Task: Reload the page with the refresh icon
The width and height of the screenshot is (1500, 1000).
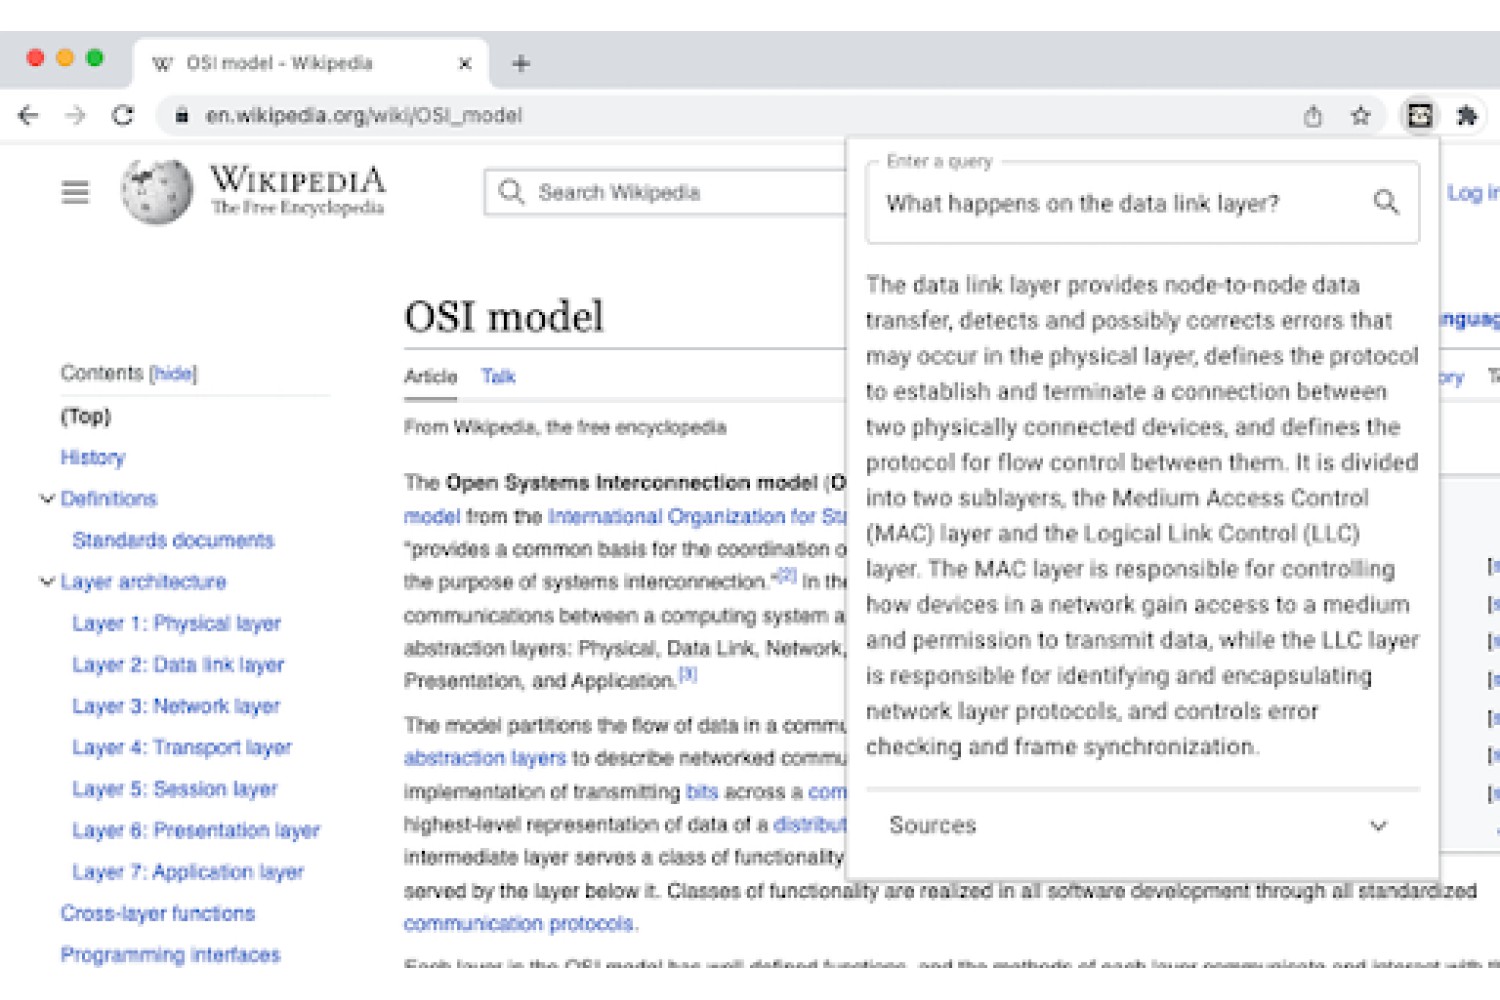Action: click(x=122, y=115)
